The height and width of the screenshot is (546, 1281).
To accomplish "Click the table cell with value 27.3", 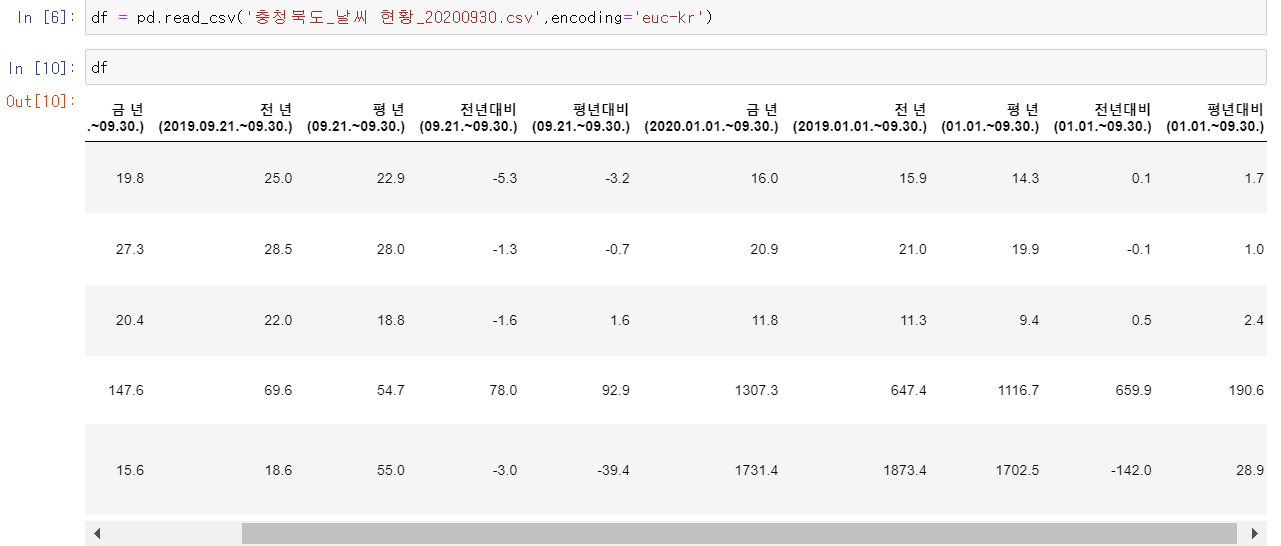I will (x=130, y=249).
